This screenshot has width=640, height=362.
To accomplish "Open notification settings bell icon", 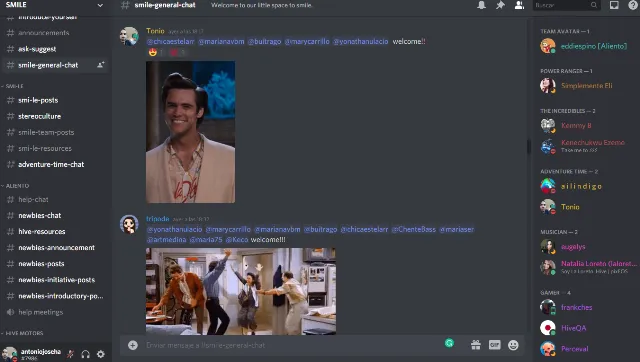I will [481, 5].
